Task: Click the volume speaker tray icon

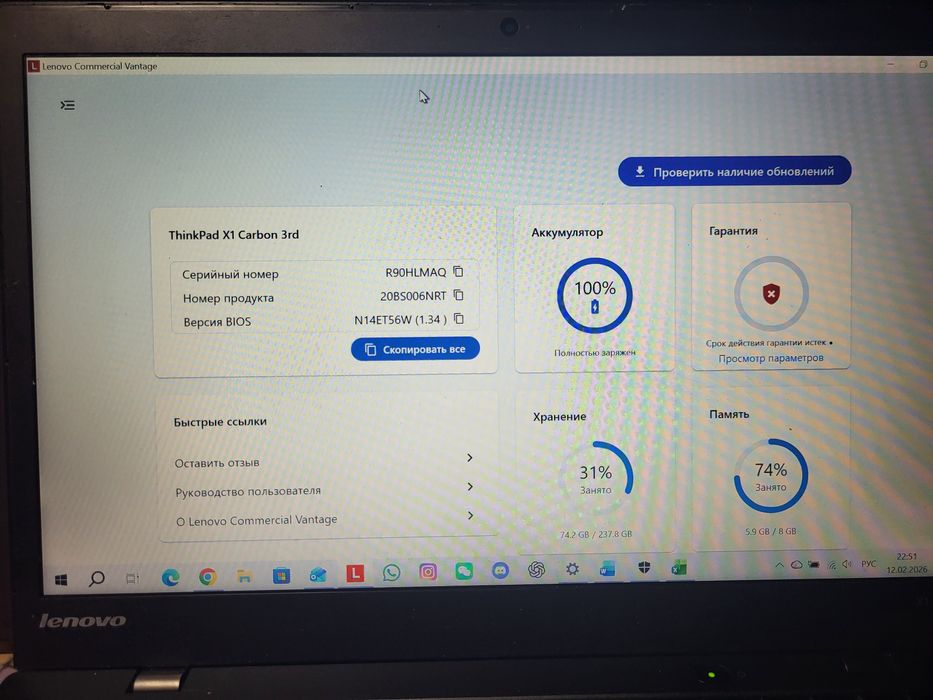Action: (847, 564)
